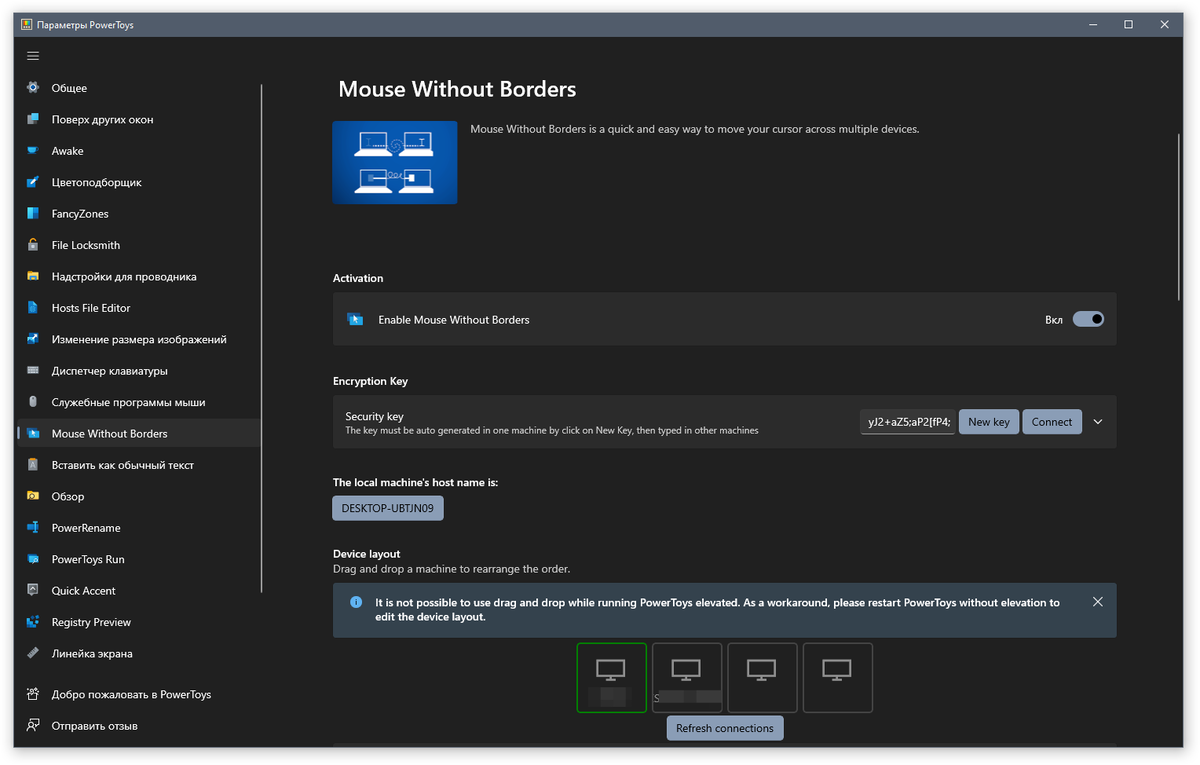The width and height of the screenshot is (1200, 765).
Task: Open the Отправить отзыв page
Action: tap(138, 725)
